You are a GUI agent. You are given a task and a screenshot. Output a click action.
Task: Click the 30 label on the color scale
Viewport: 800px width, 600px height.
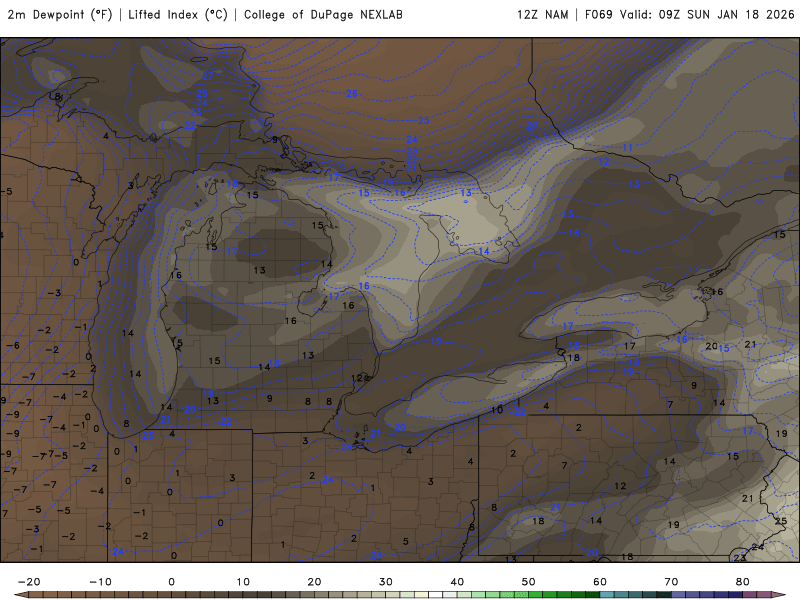(x=386, y=582)
